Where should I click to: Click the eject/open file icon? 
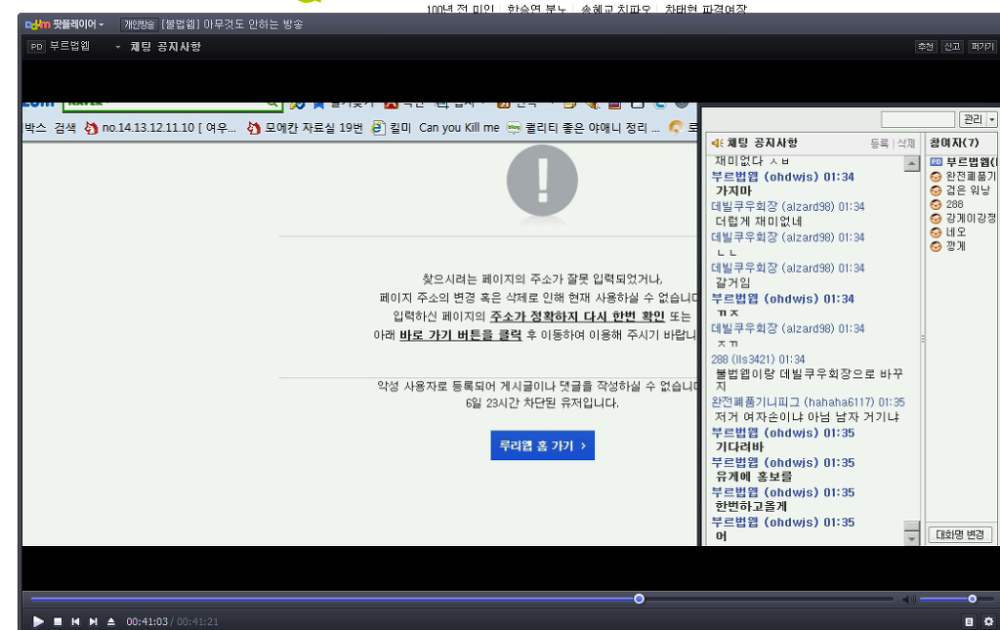coord(111,622)
